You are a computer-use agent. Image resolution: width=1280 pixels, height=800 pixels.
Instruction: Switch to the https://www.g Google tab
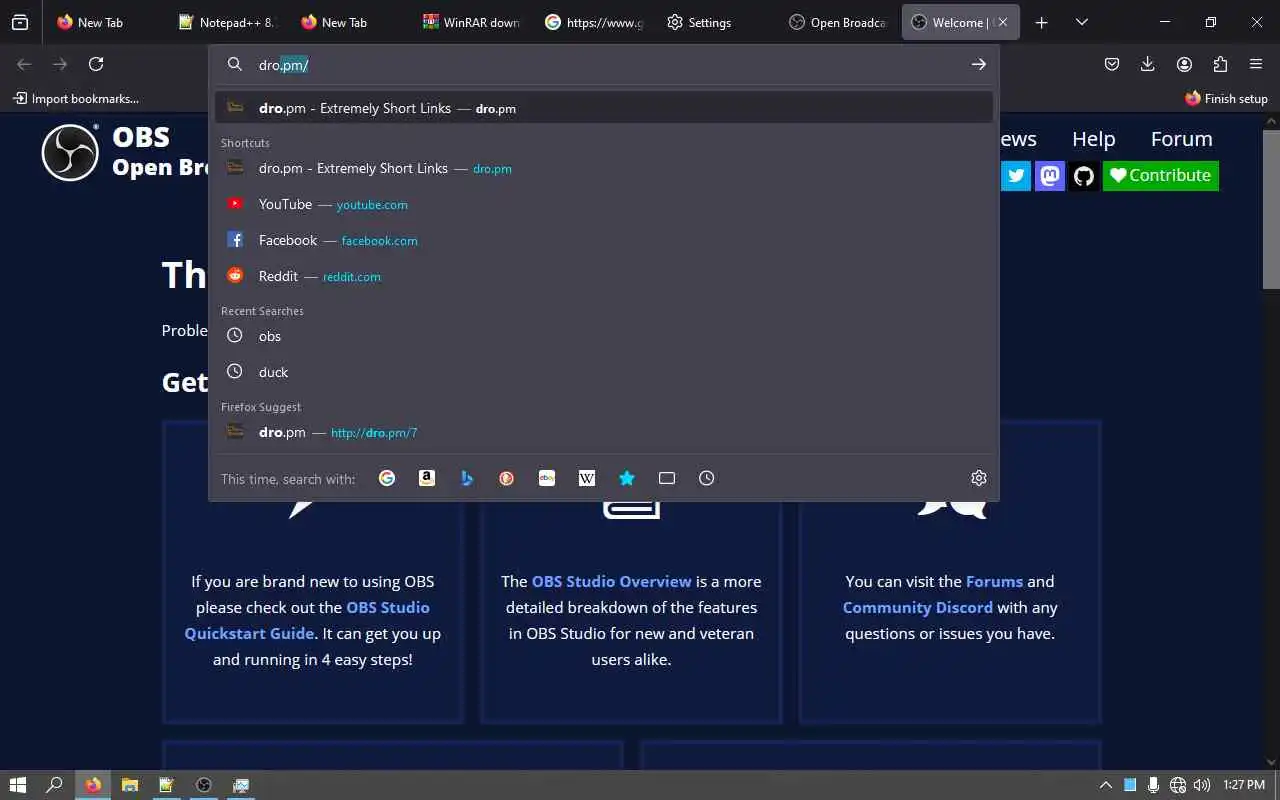593,22
